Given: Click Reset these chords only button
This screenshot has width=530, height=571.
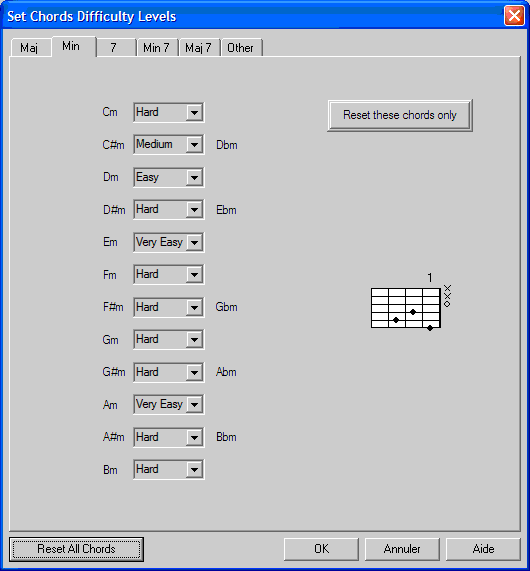Looking at the screenshot, I should click(x=400, y=115).
